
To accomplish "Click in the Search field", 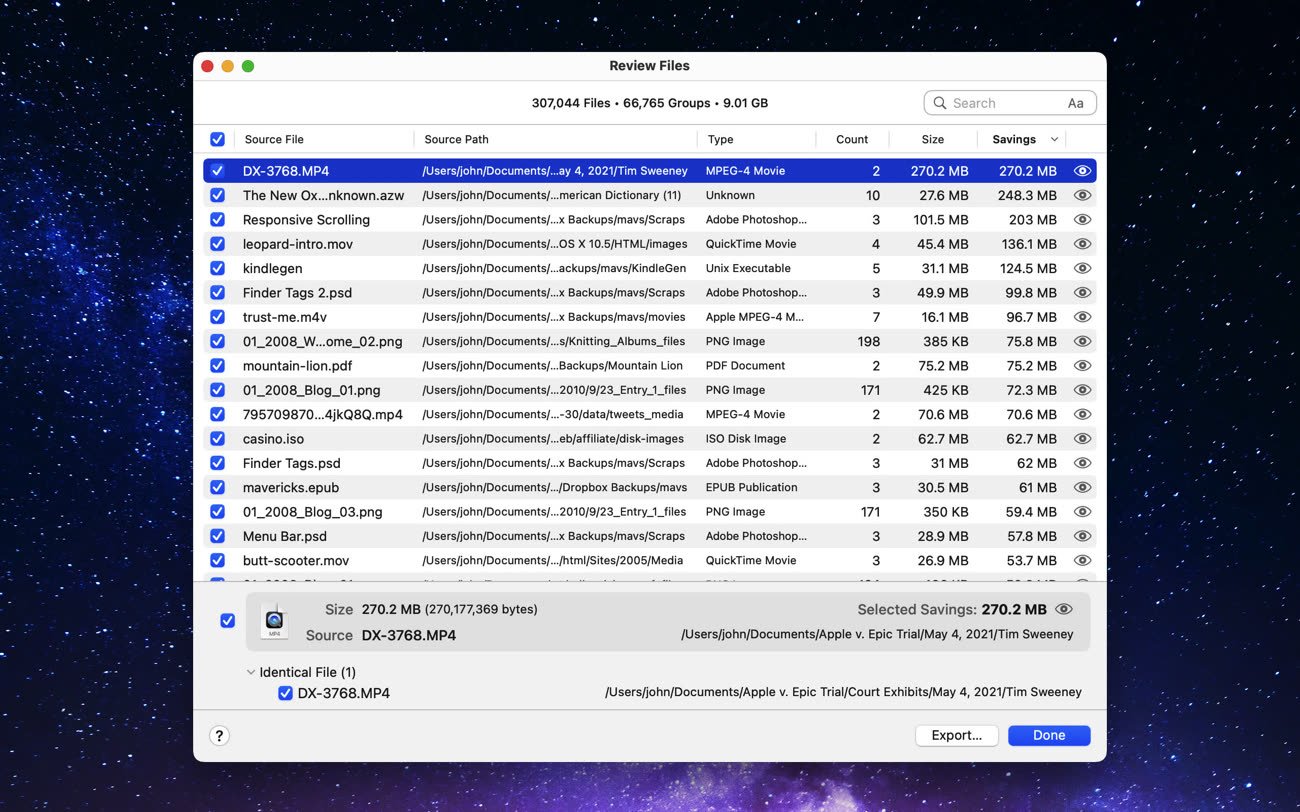I will 1010,103.
